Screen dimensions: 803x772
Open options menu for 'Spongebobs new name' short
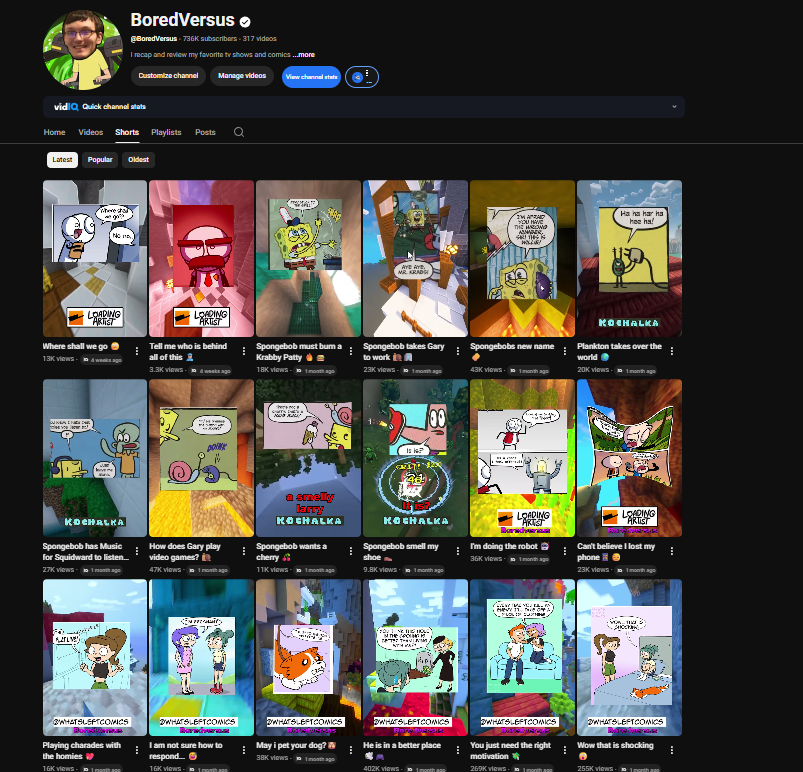click(565, 351)
